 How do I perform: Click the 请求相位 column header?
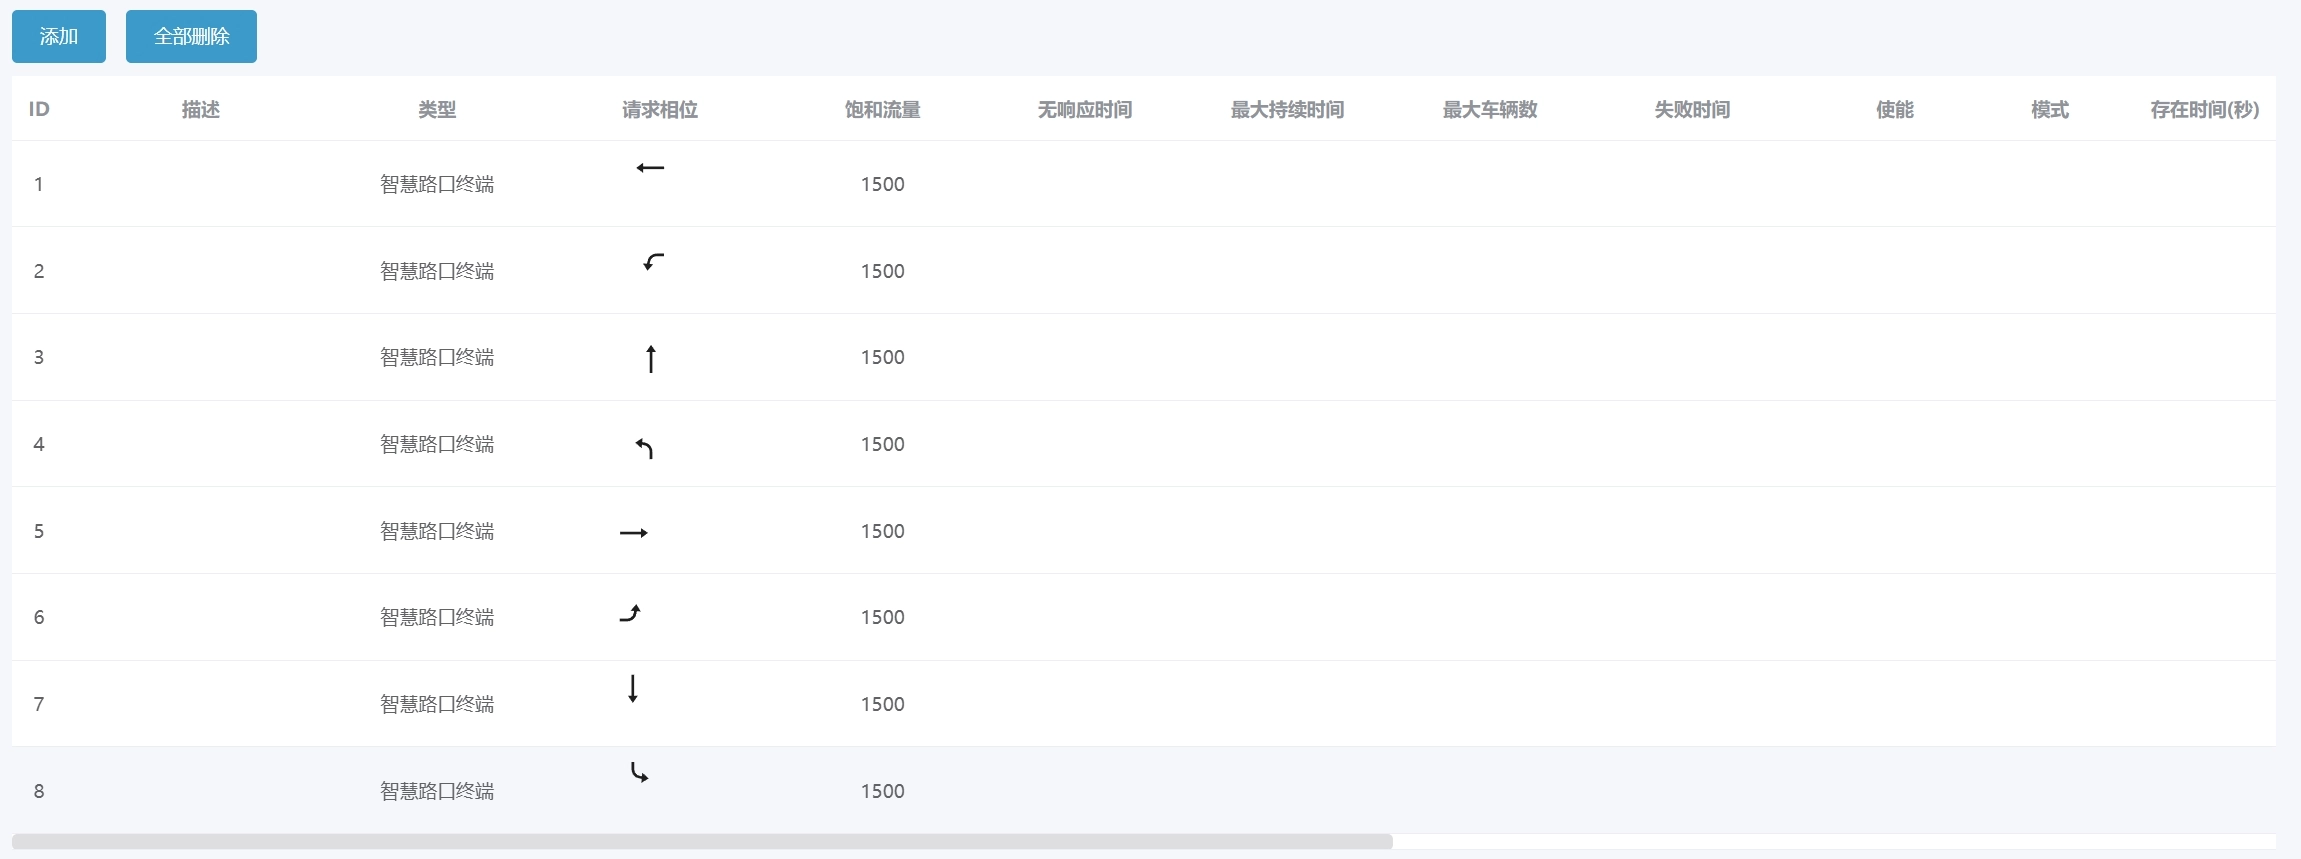point(659,110)
